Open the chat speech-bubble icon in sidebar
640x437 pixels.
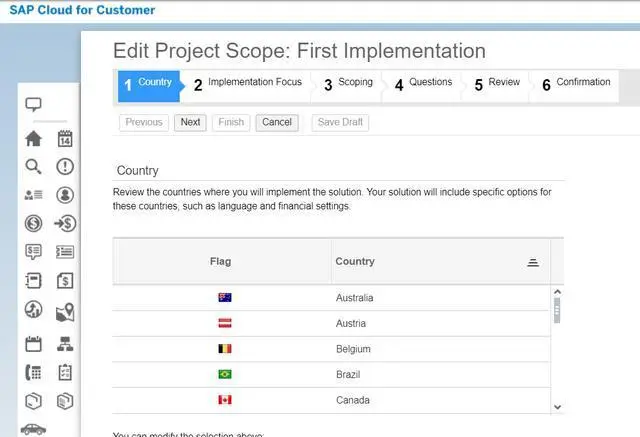click(33, 104)
